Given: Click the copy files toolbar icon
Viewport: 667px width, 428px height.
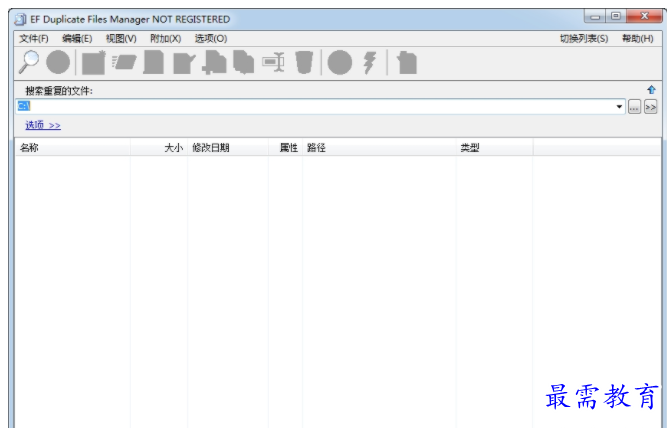Looking at the screenshot, I should (x=243, y=63).
